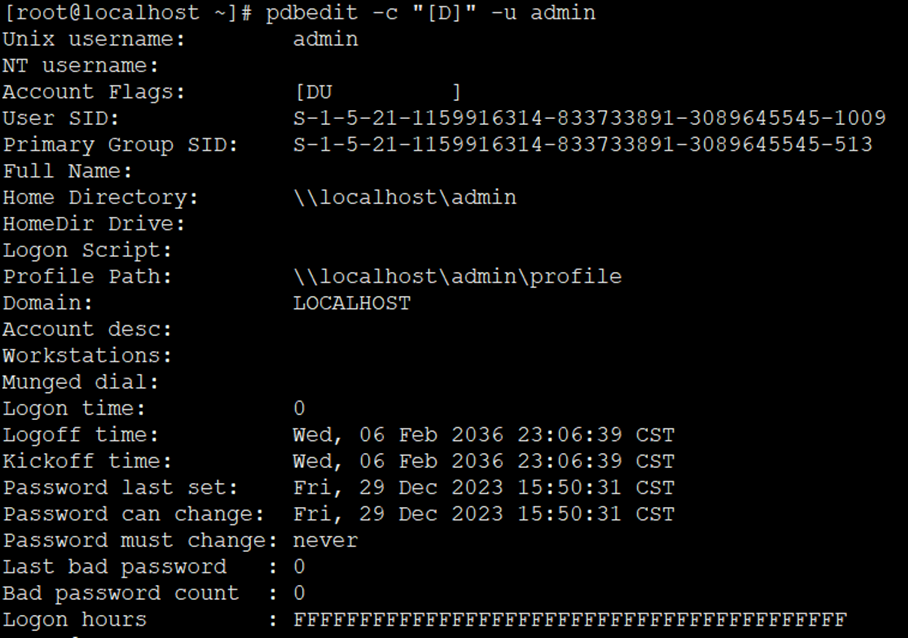This screenshot has width=908, height=638.
Task: Click the Password must change value never
Action: 325,541
